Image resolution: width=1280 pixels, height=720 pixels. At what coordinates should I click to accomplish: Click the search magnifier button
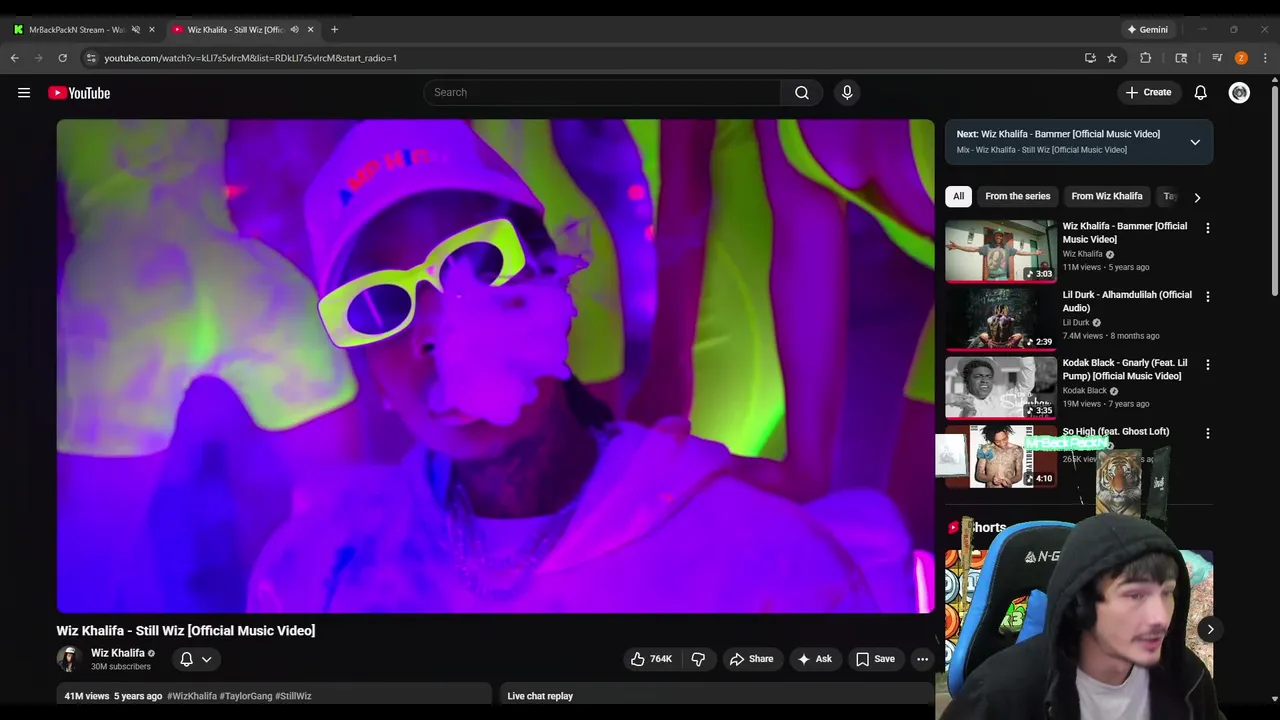[802, 93]
